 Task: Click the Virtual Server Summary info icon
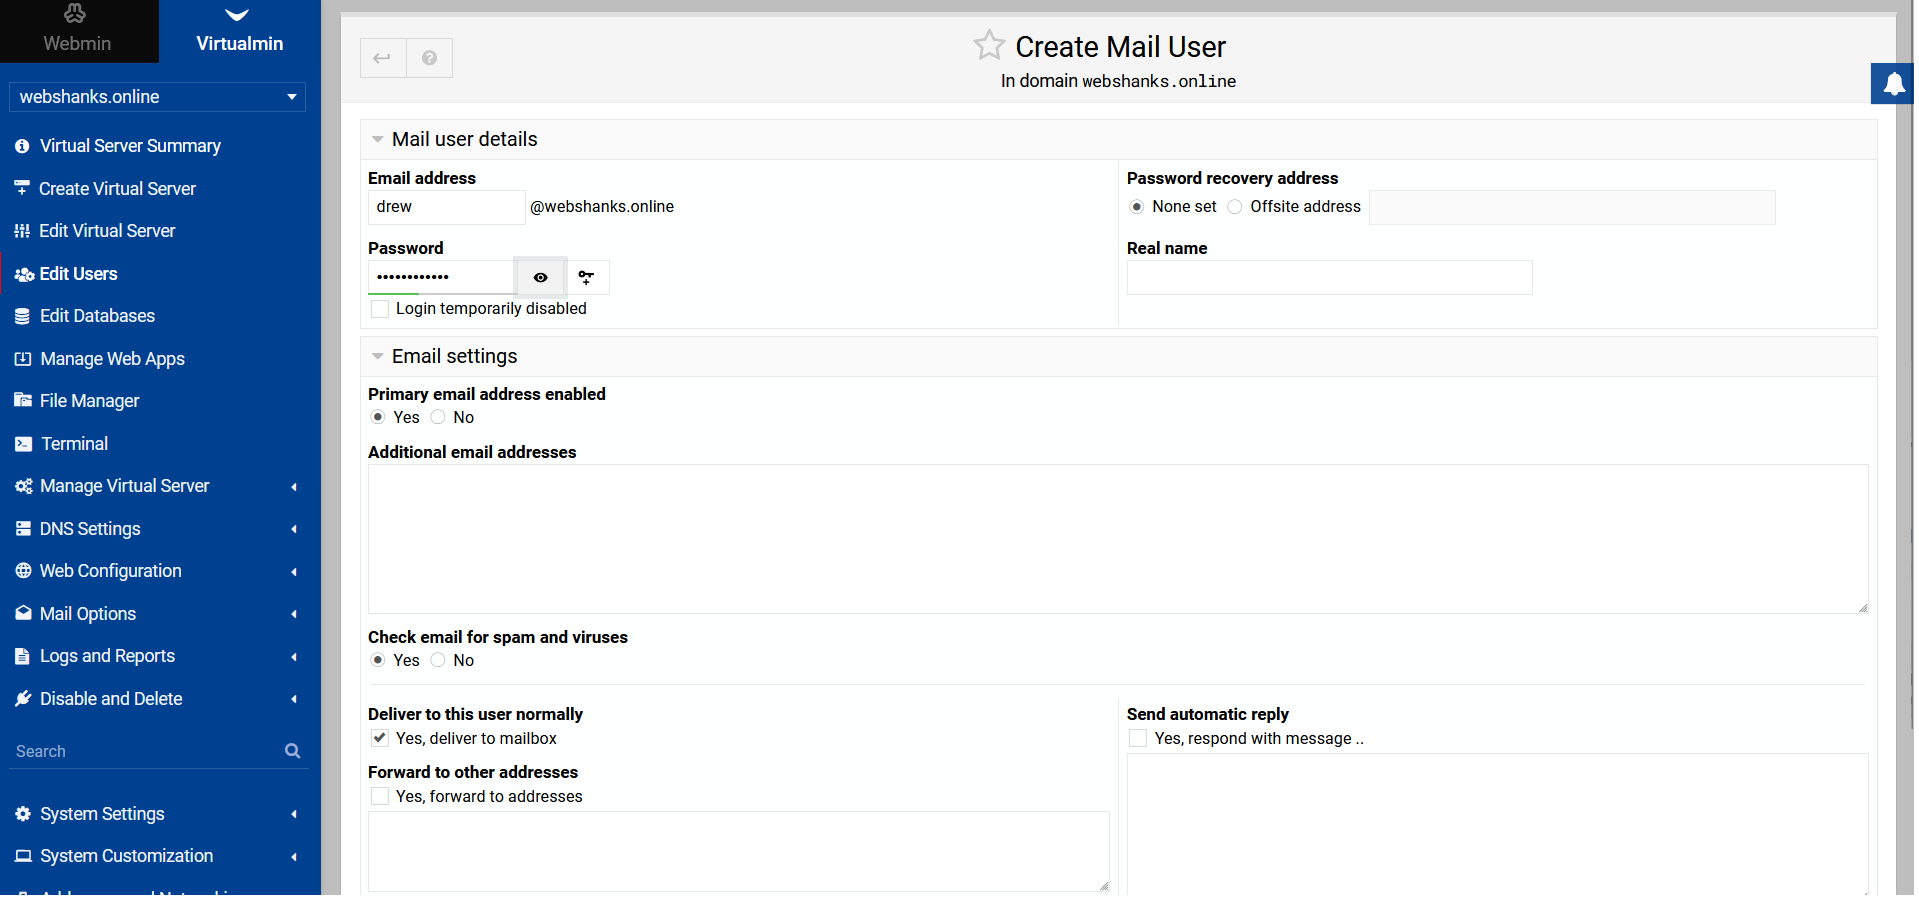[22, 146]
